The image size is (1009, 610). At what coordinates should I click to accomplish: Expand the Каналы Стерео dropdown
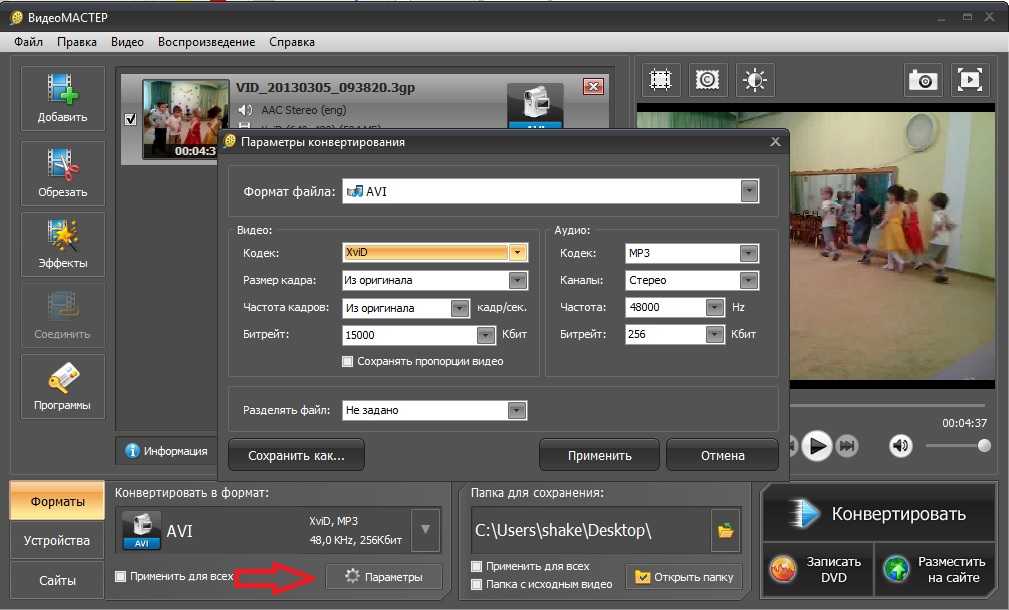point(748,280)
